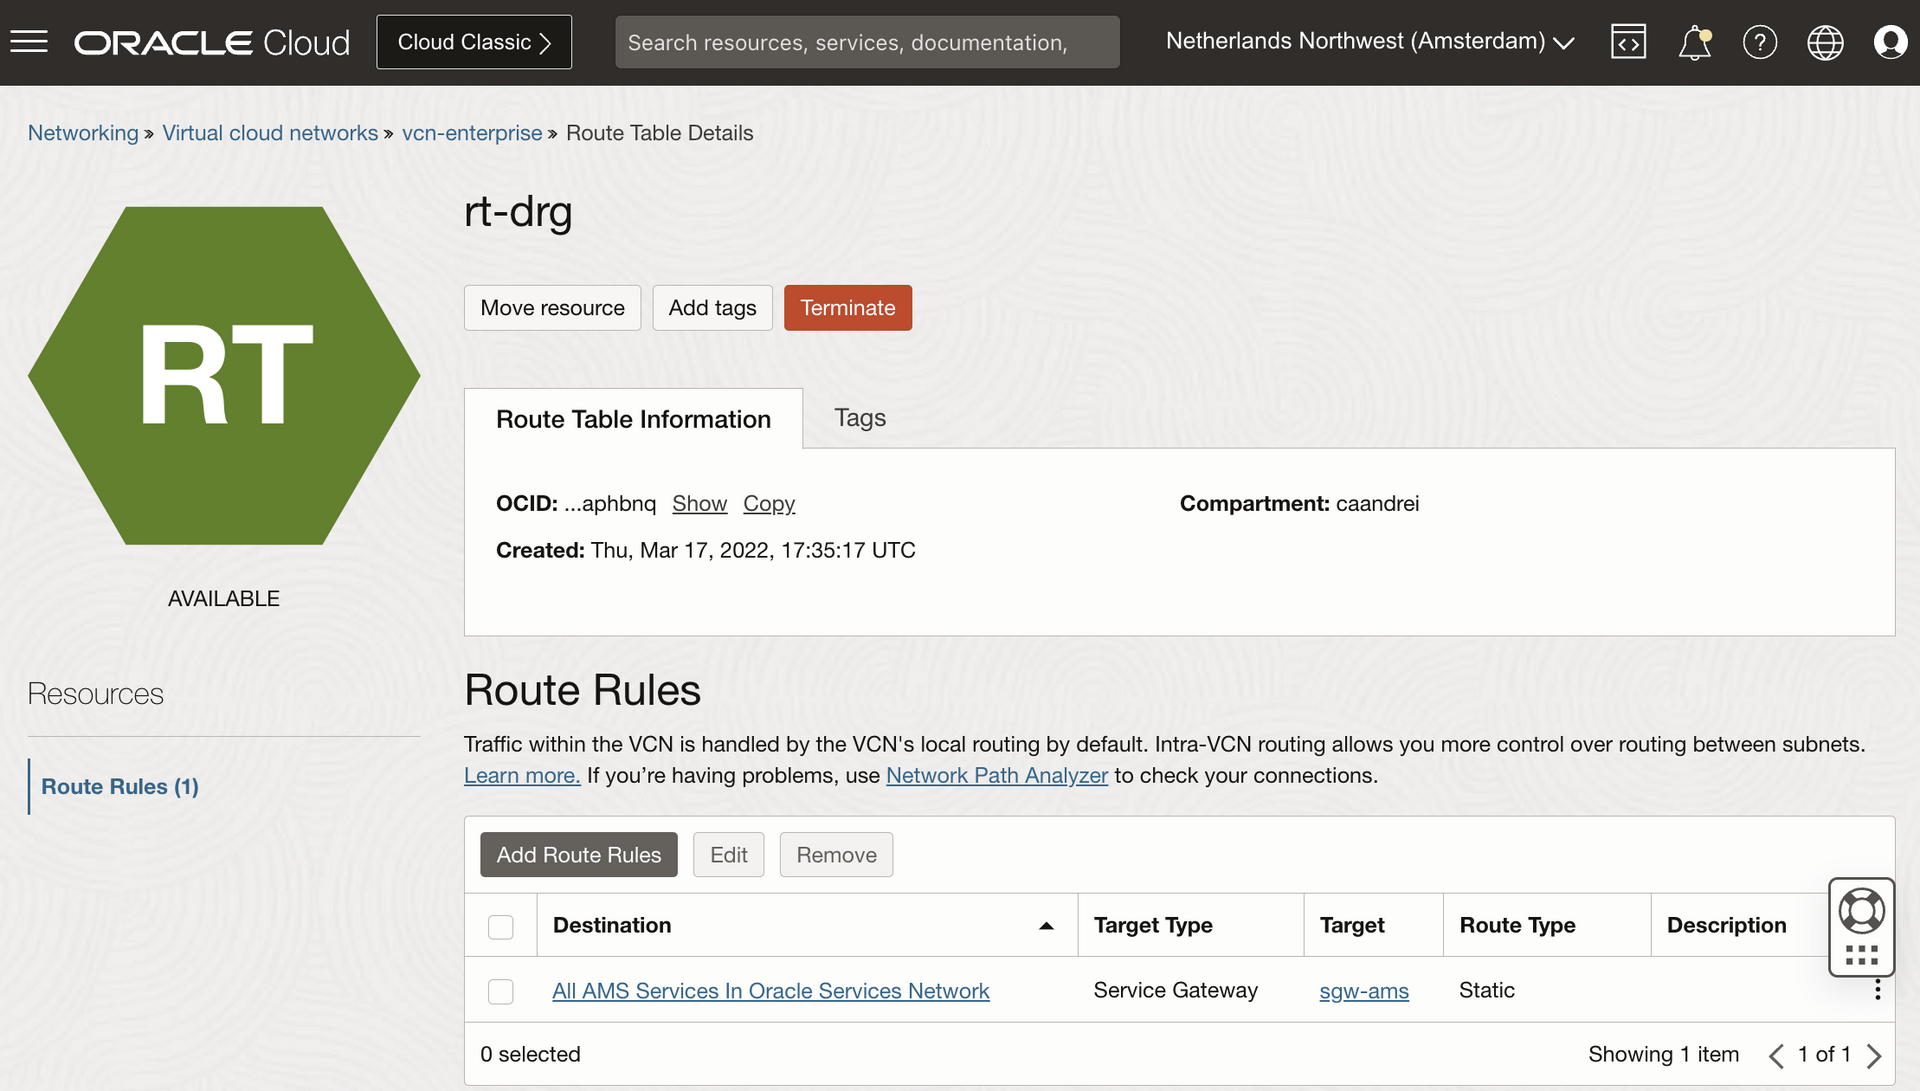This screenshot has height=1091, width=1920.
Task: Open the user profile avatar
Action: coord(1890,42)
